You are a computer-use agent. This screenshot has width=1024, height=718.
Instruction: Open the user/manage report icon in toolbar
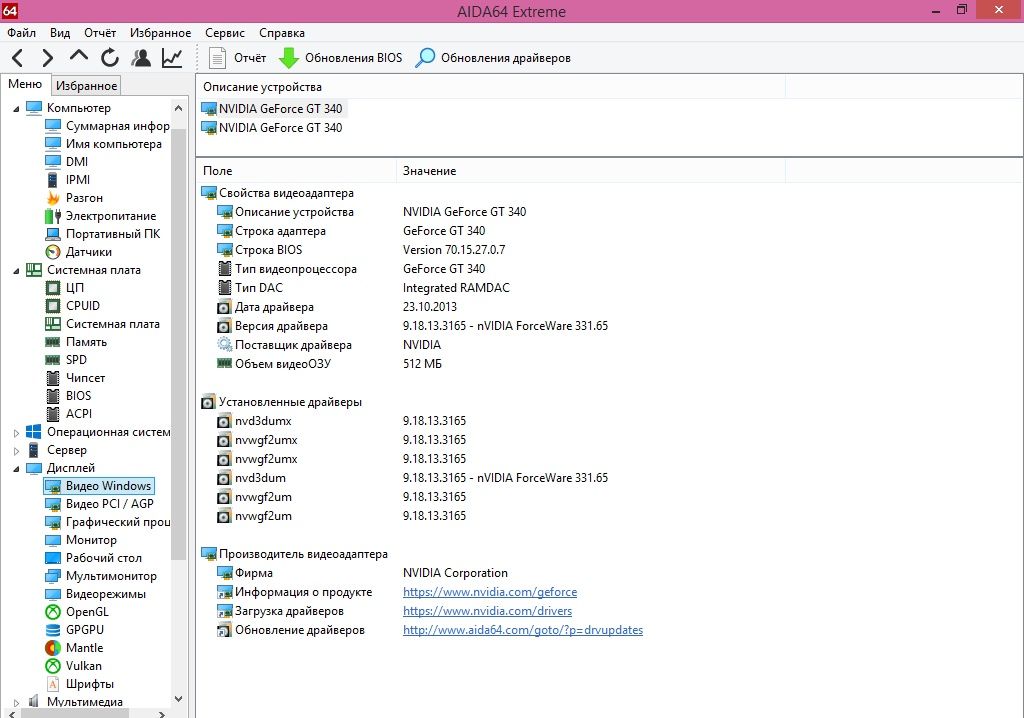140,58
